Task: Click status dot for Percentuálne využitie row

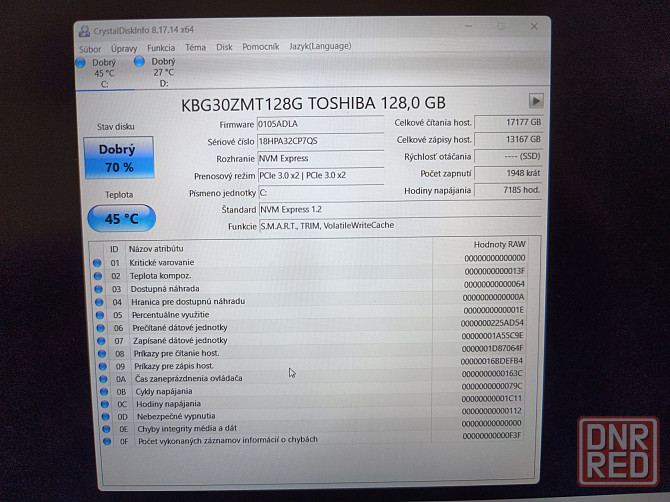Action: (x=100, y=315)
